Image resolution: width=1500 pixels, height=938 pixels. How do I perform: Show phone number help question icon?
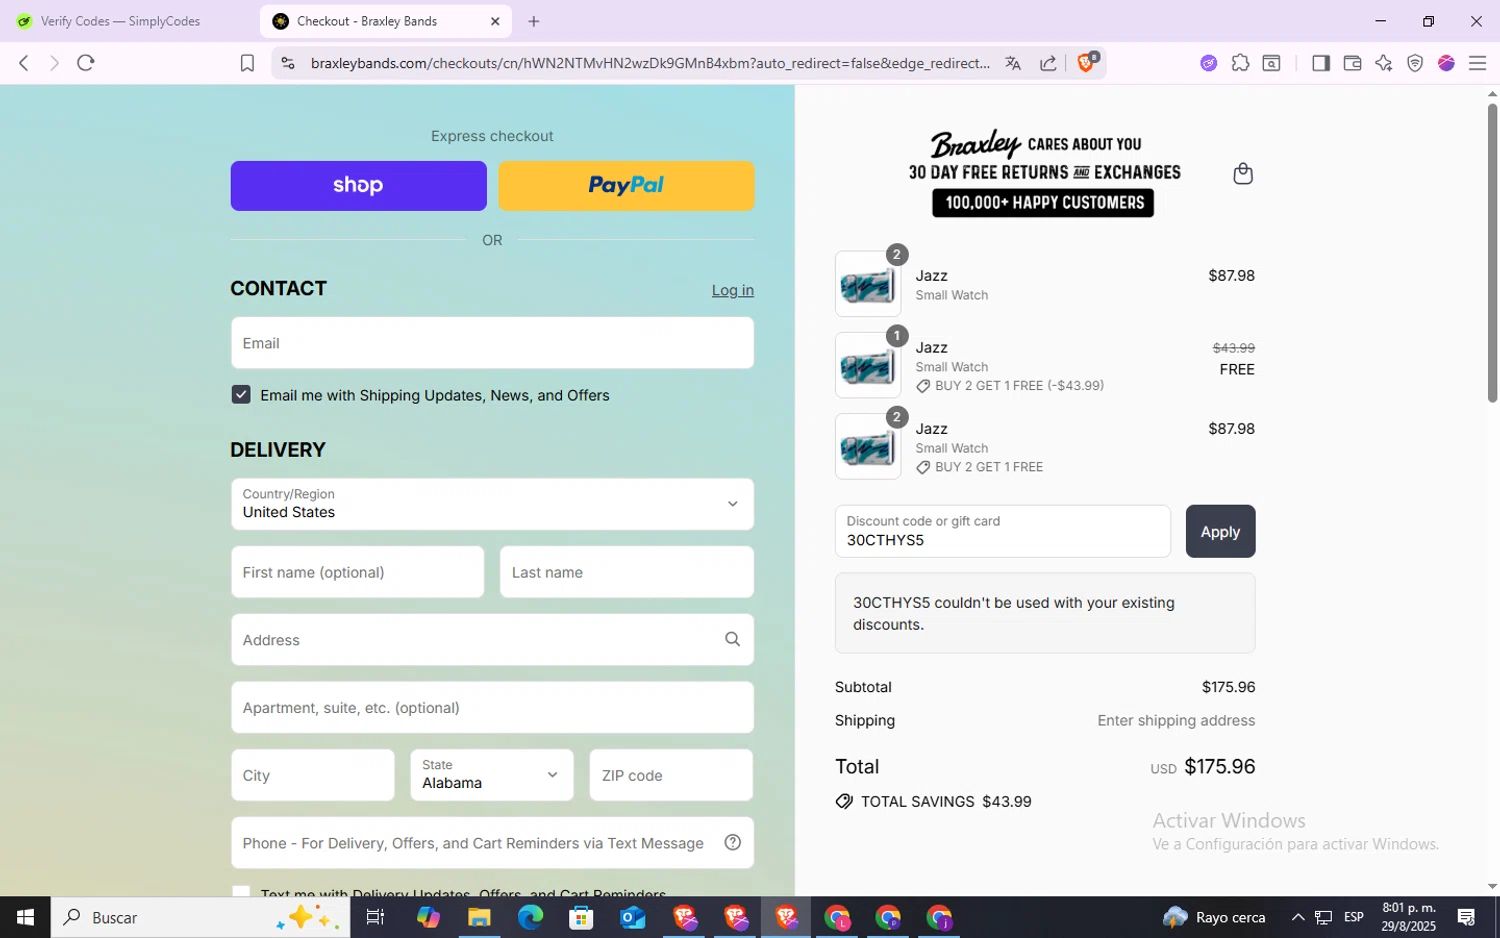[x=732, y=842]
